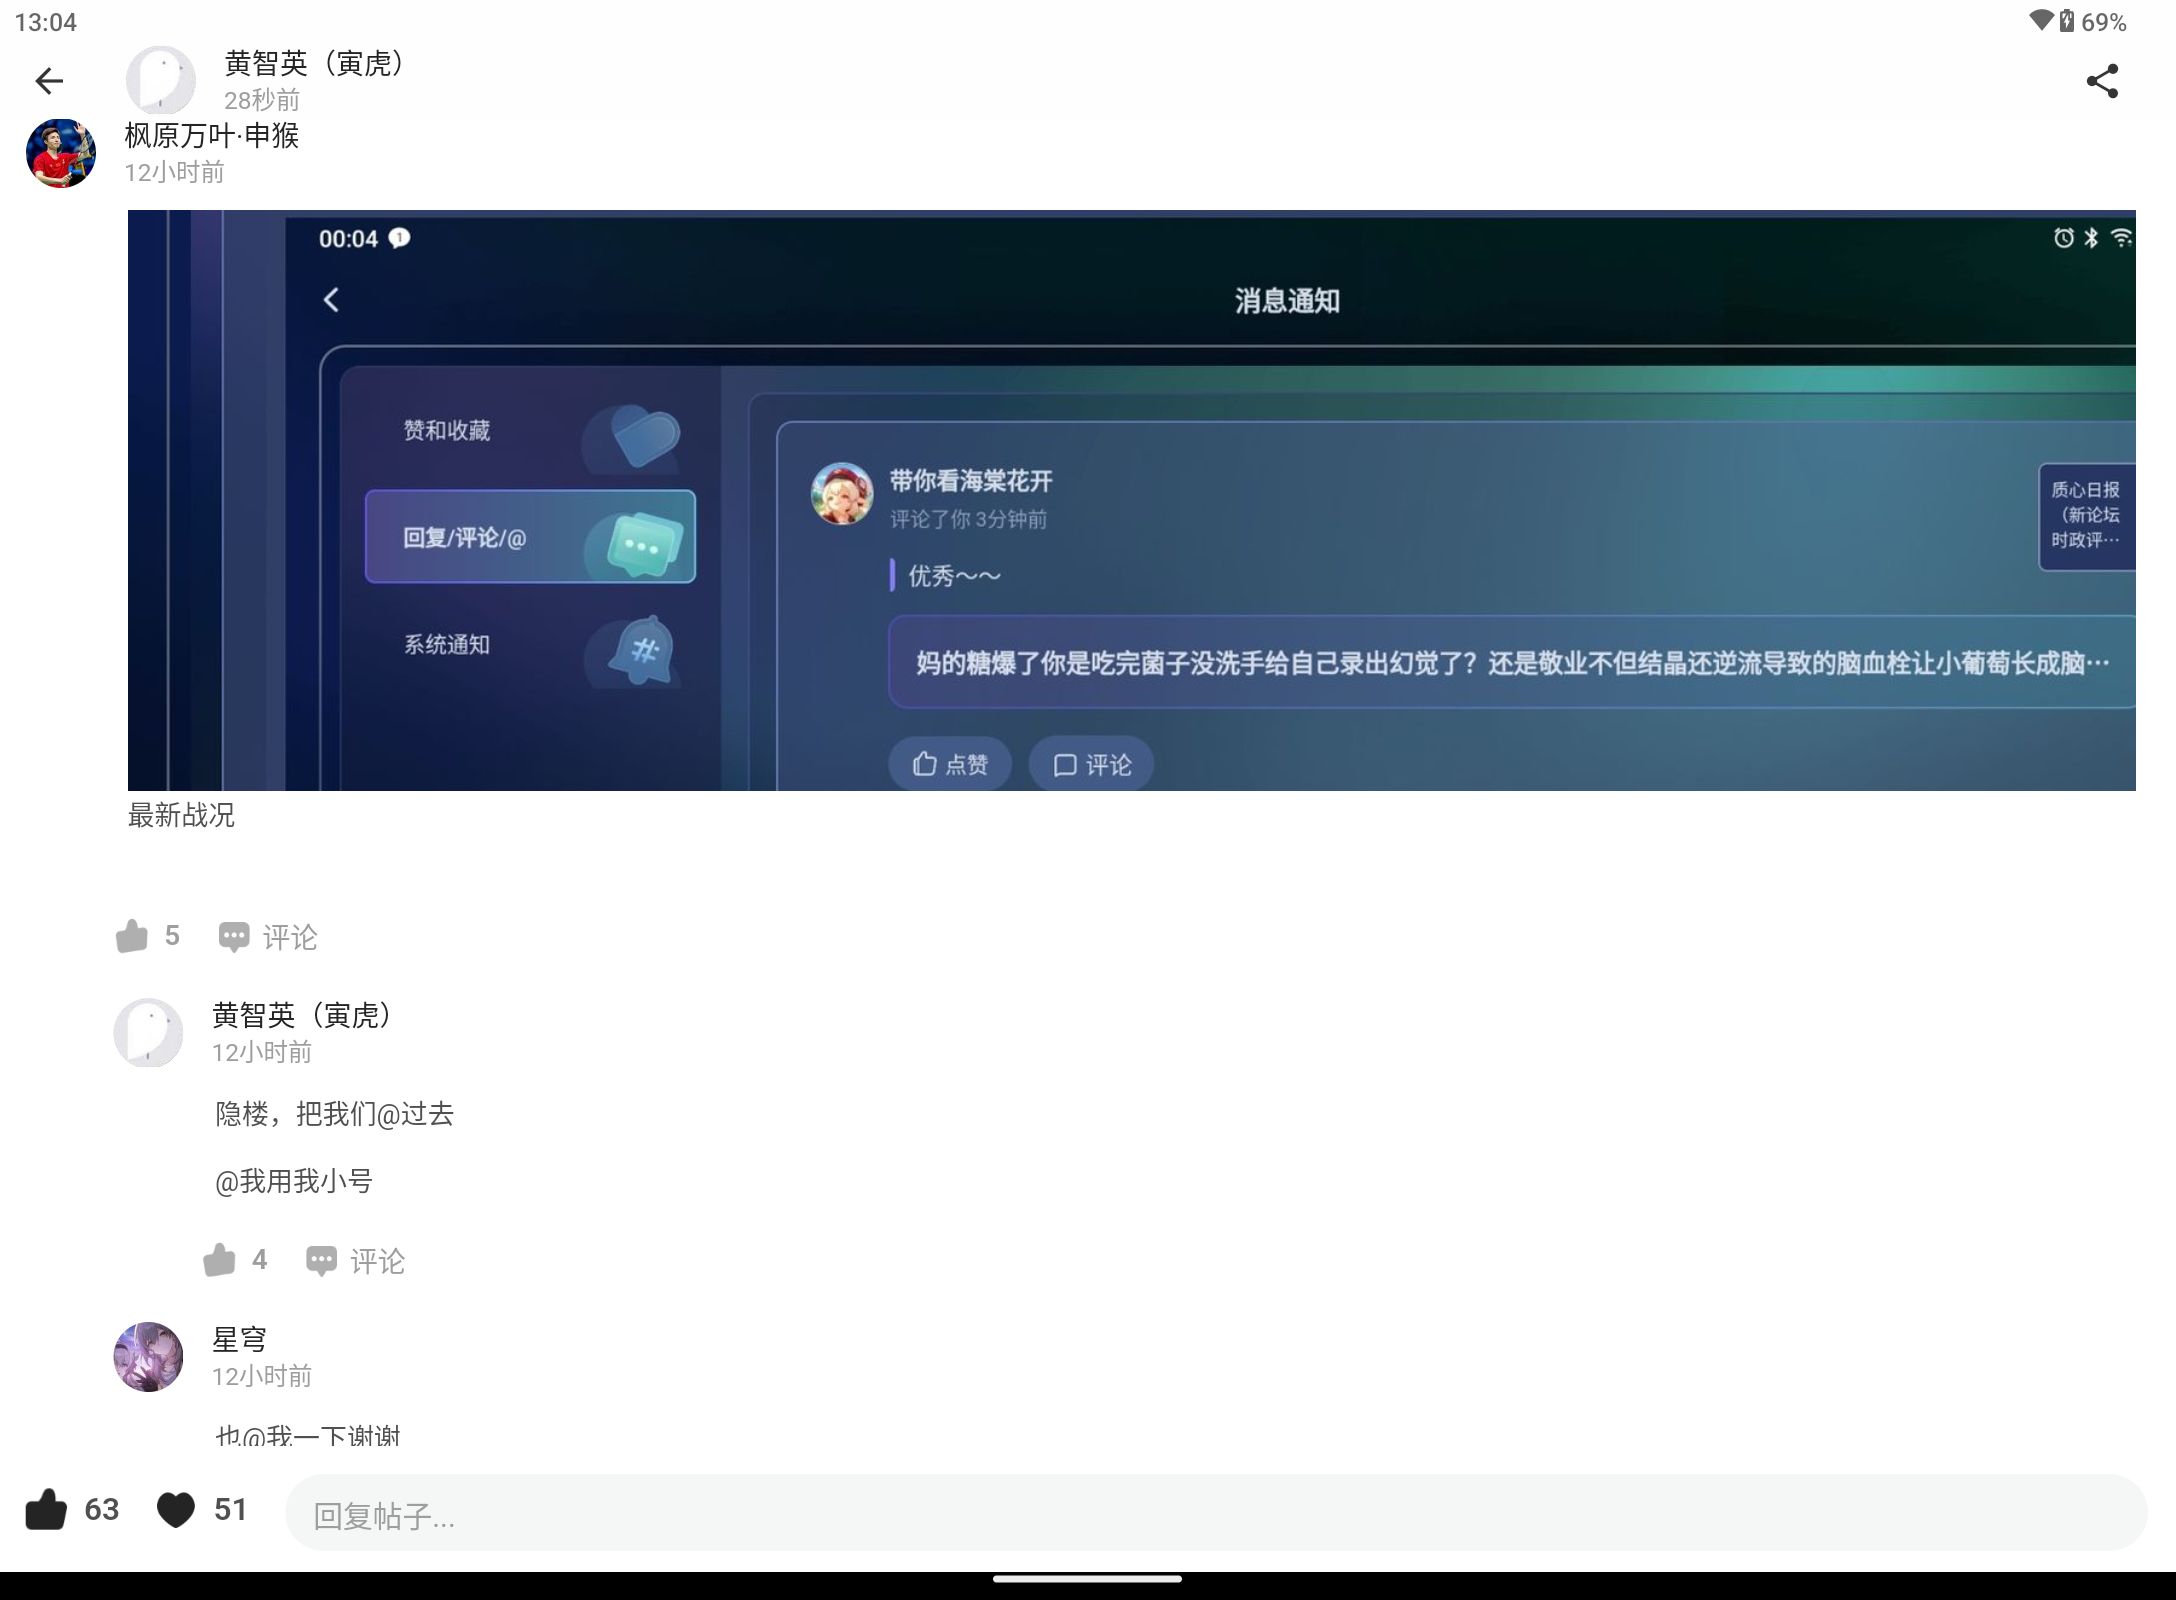Tap 评论 label under 黄智英's comment

[x=377, y=1261]
